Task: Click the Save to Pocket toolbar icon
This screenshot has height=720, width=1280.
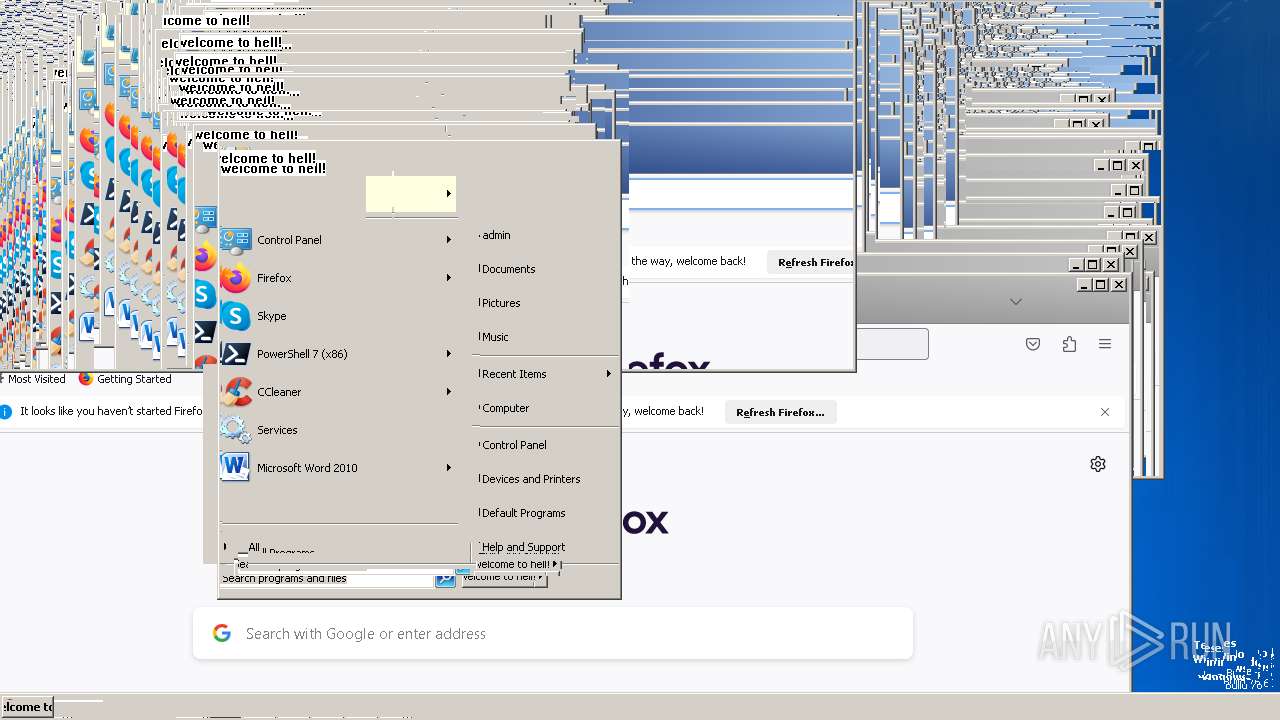Action: (x=1033, y=344)
